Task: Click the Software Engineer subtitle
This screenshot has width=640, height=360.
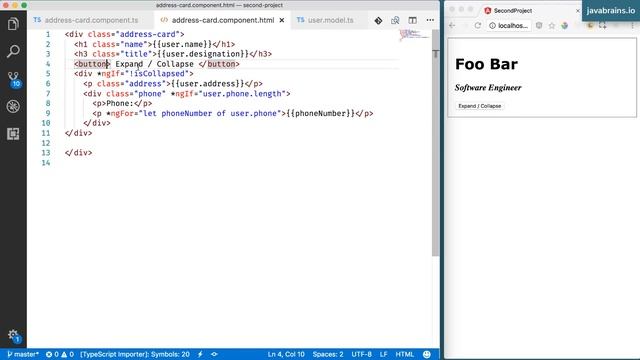Action: tap(488, 88)
